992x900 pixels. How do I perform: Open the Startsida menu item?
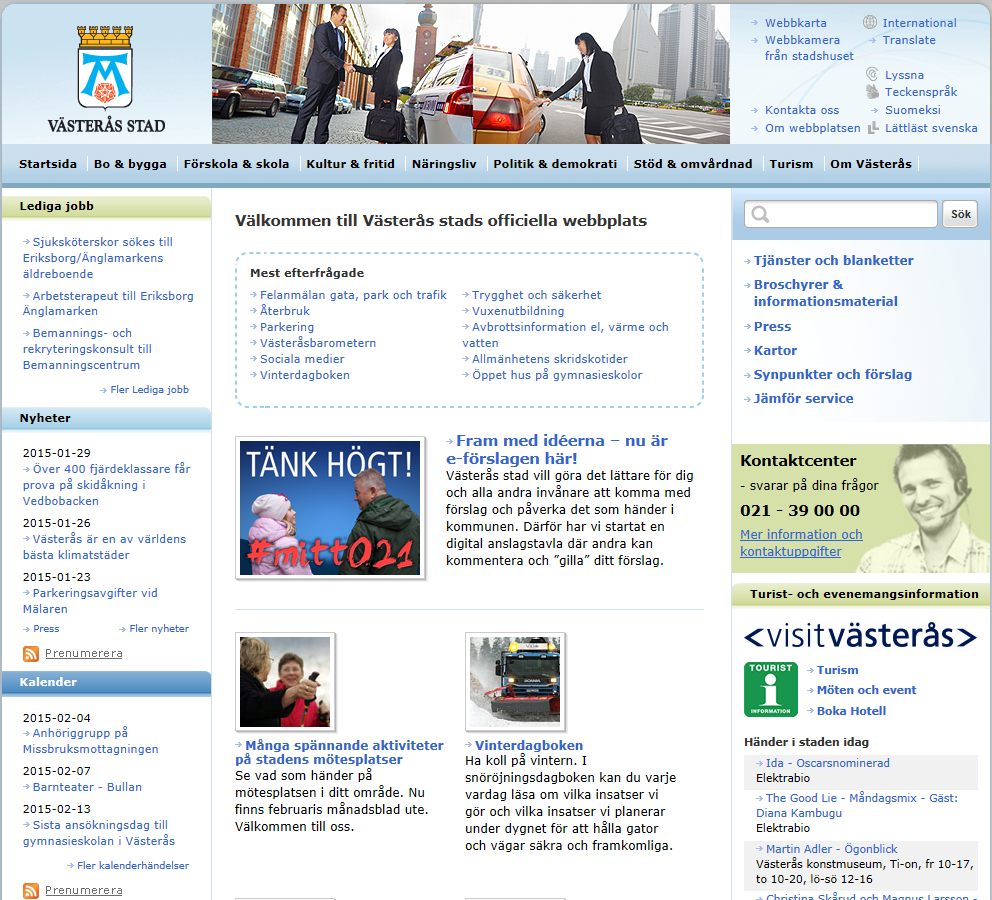tap(47, 164)
